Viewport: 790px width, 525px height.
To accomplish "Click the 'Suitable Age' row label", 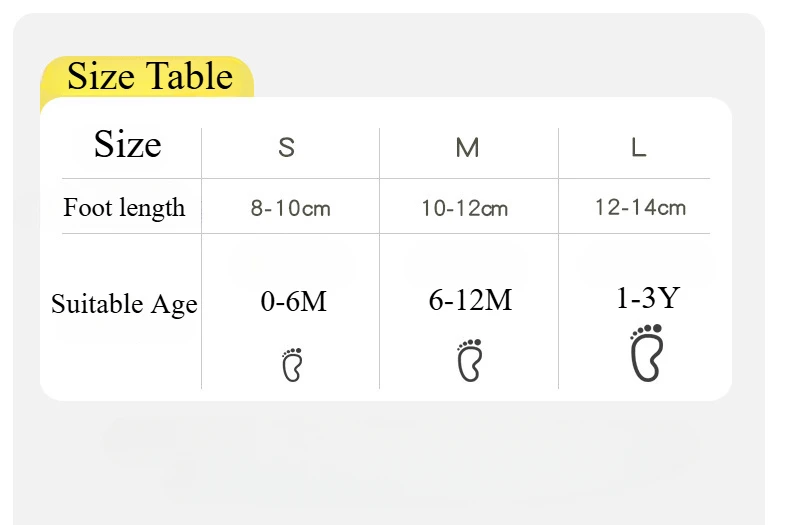I will click(x=124, y=304).
